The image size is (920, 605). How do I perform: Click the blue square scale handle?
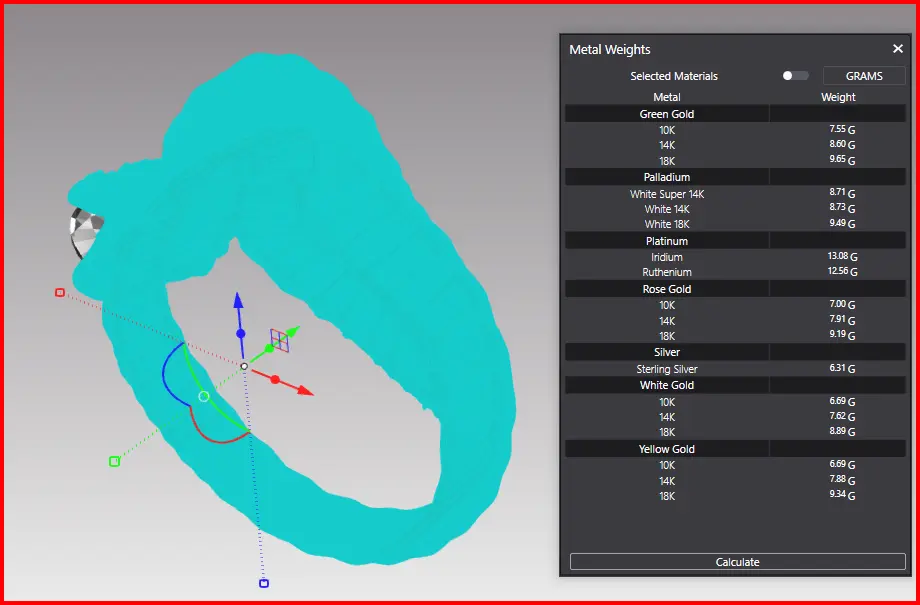tap(264, 583)
